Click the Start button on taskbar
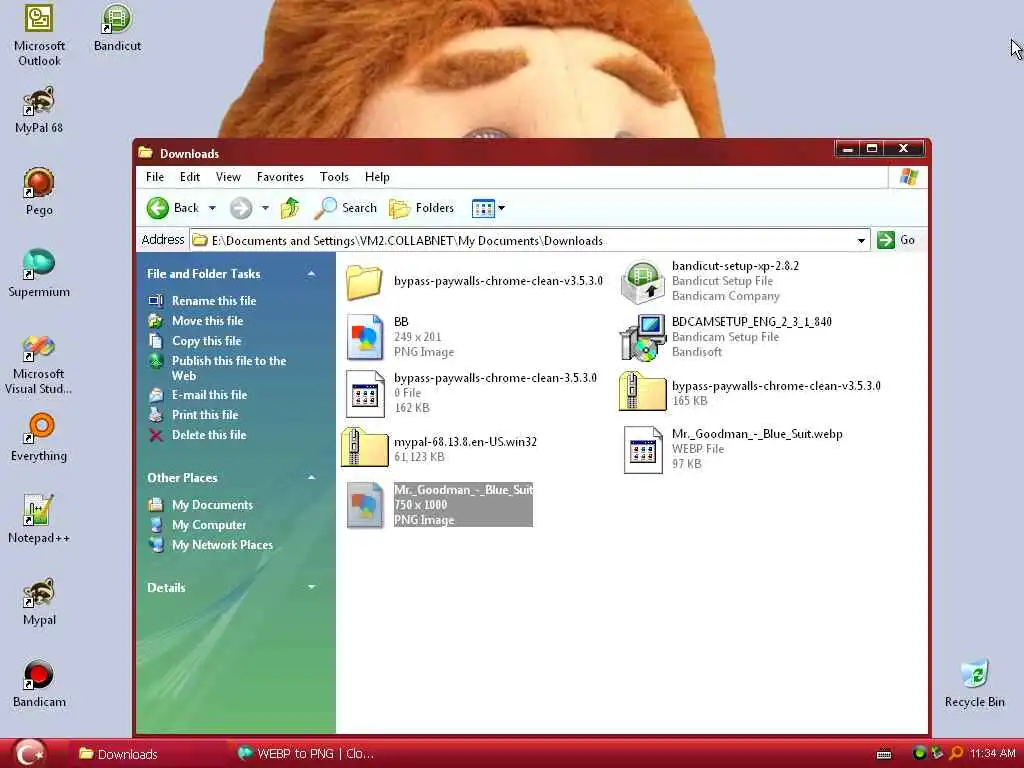 pos(29,754)
